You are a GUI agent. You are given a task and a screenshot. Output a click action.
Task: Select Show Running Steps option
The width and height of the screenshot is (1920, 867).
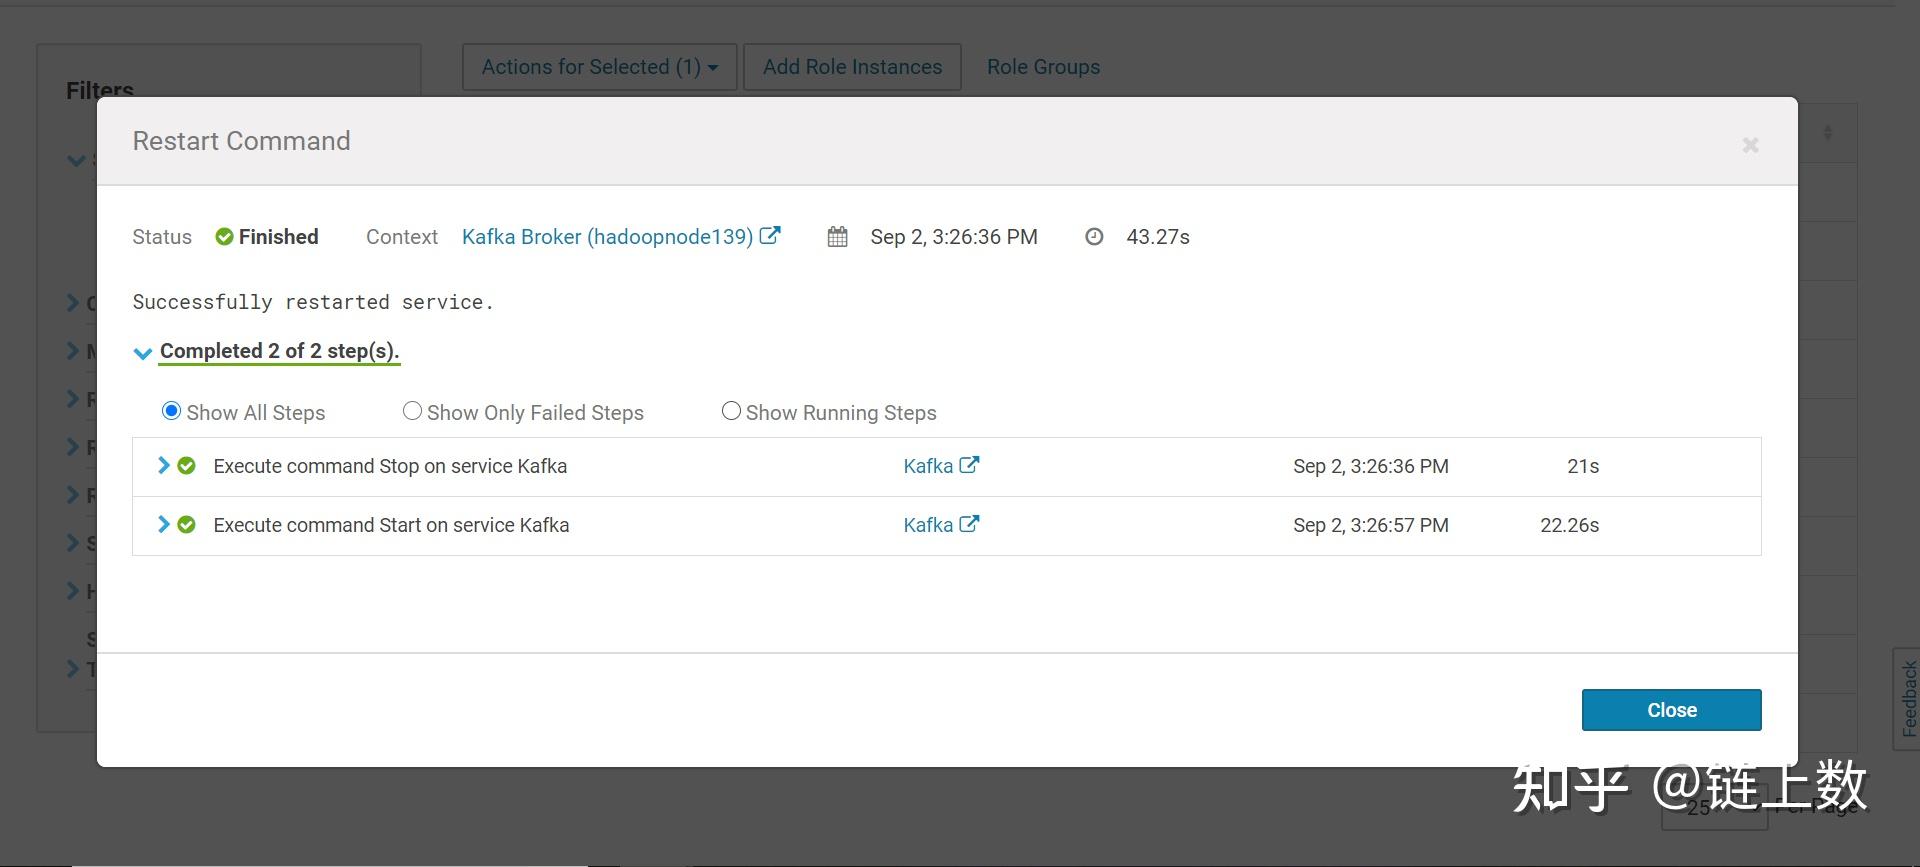point(731,411)
